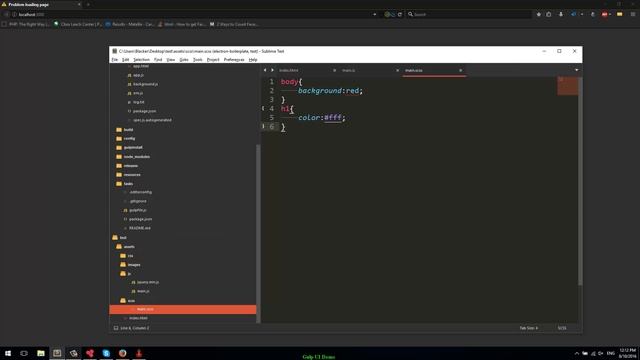Collapse the scss folder
640x360 pixels.
point(131,301)
